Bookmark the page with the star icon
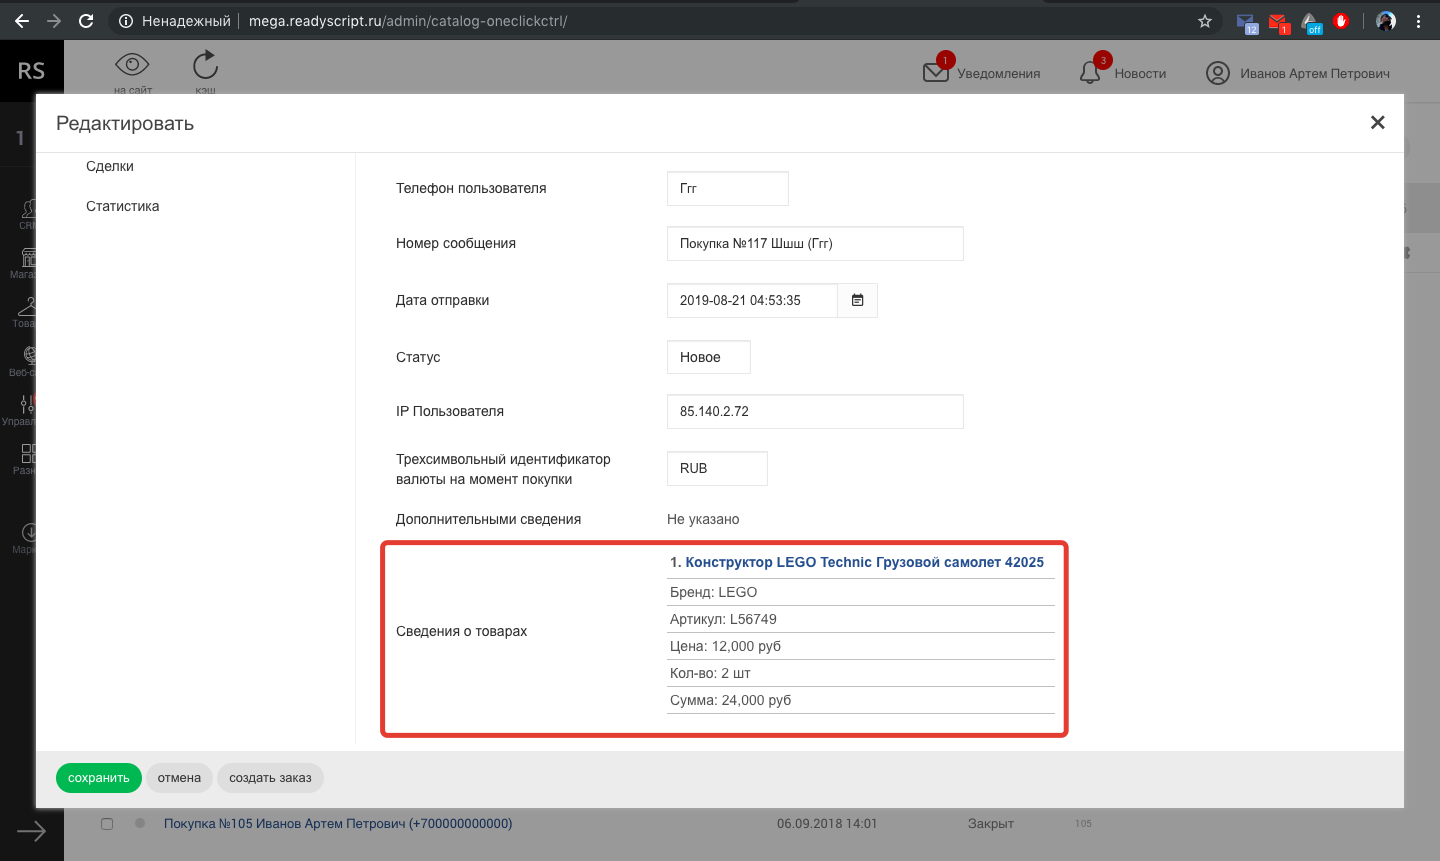The width and height of the screenshot is (1440, 861). 1205,21
